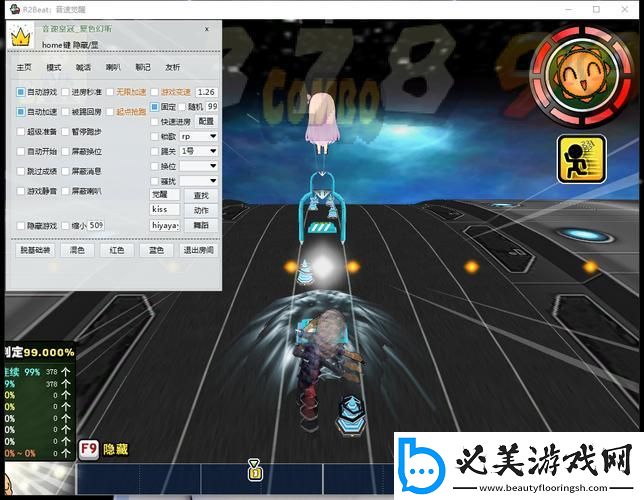Screen dimensions: 644x500
Task: Activate the yellow running man speed icon
Action: point(576,157)
